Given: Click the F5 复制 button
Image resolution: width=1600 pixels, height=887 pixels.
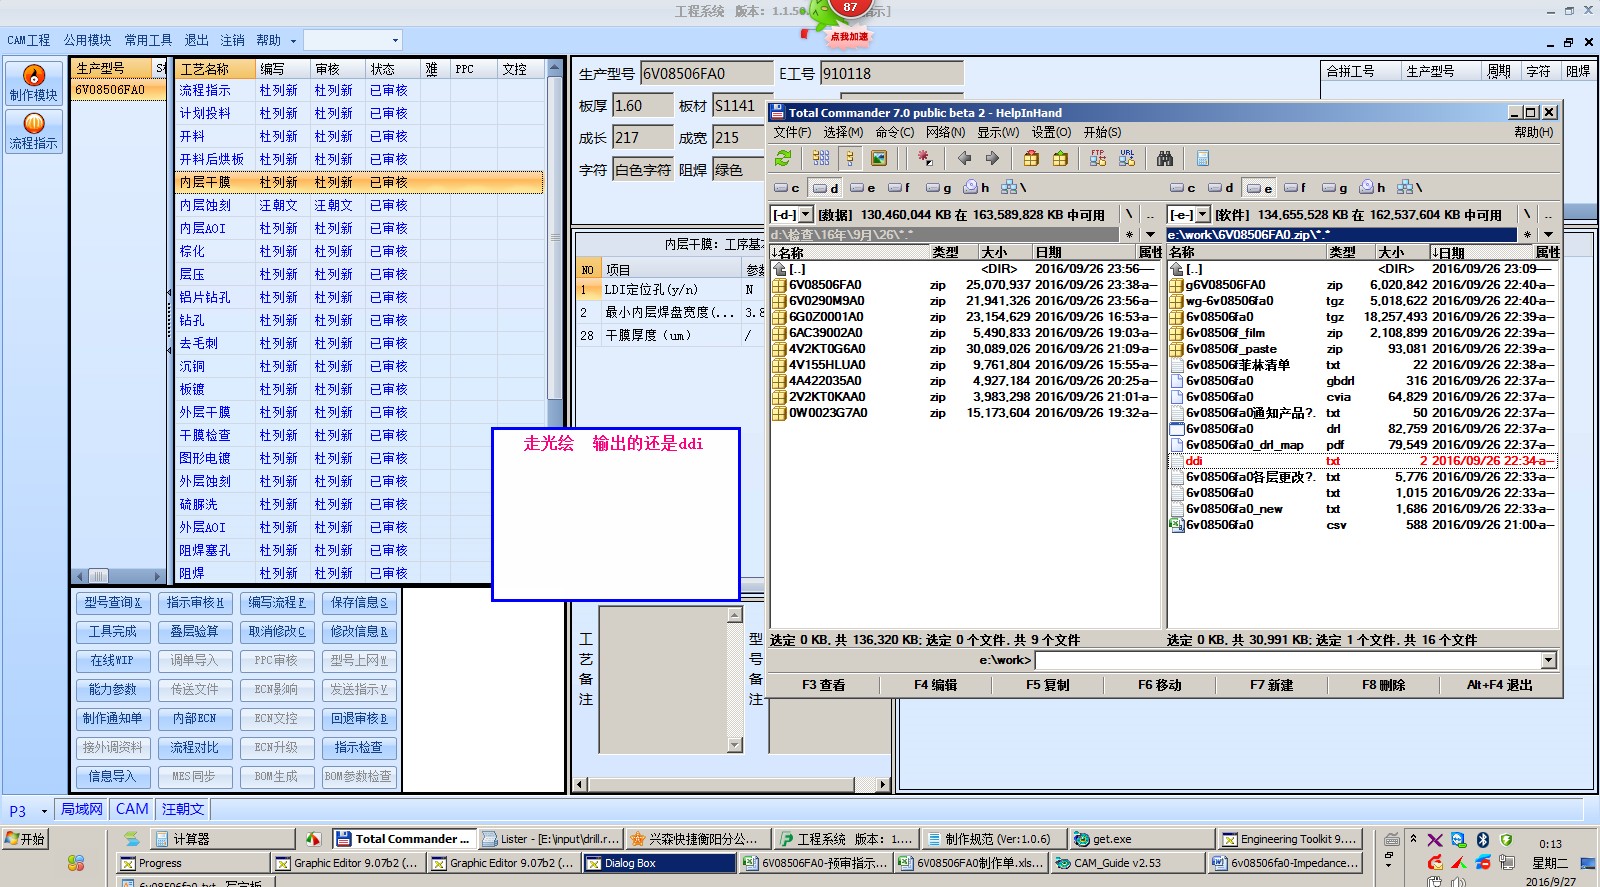Looking at the screenshot, I should (x=1047, y=685).
